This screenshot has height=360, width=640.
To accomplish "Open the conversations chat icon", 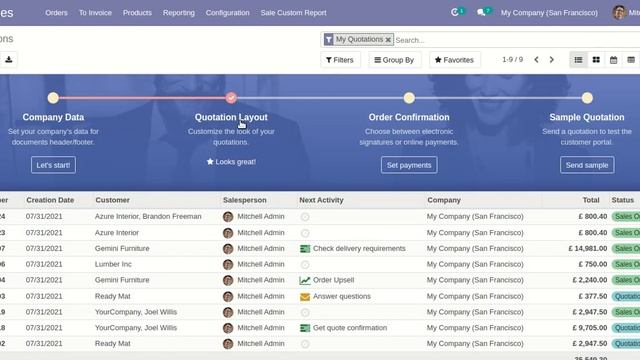I will click(x=481, y=13).
